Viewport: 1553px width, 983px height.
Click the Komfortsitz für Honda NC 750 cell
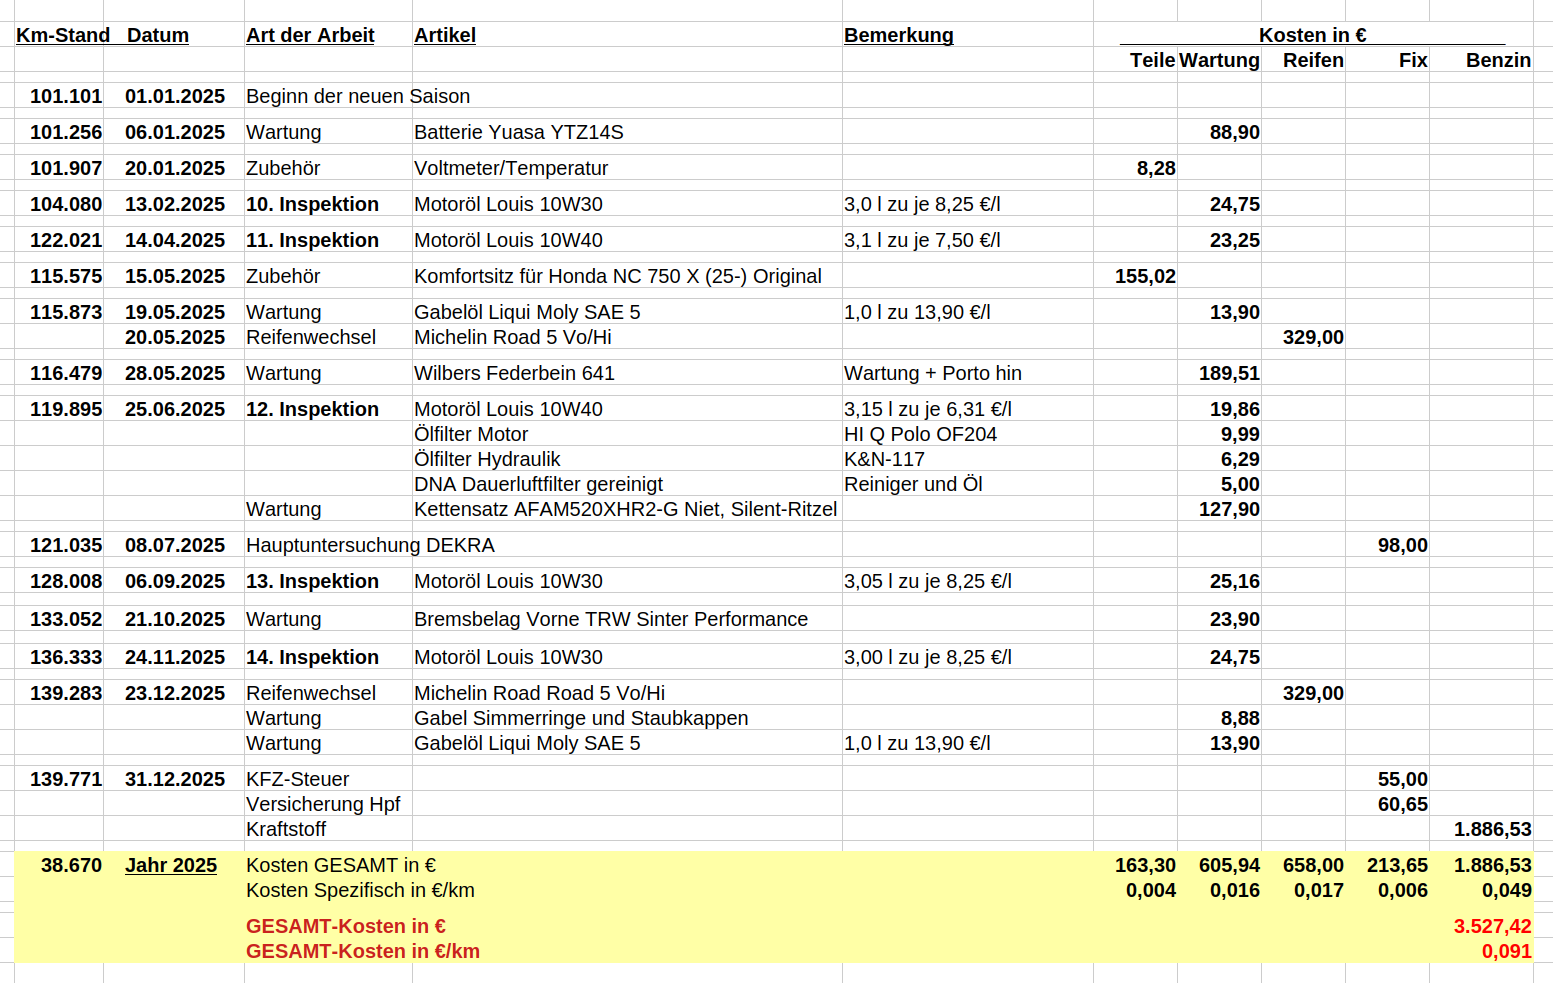pyautogui.click(x=617, y=276)
